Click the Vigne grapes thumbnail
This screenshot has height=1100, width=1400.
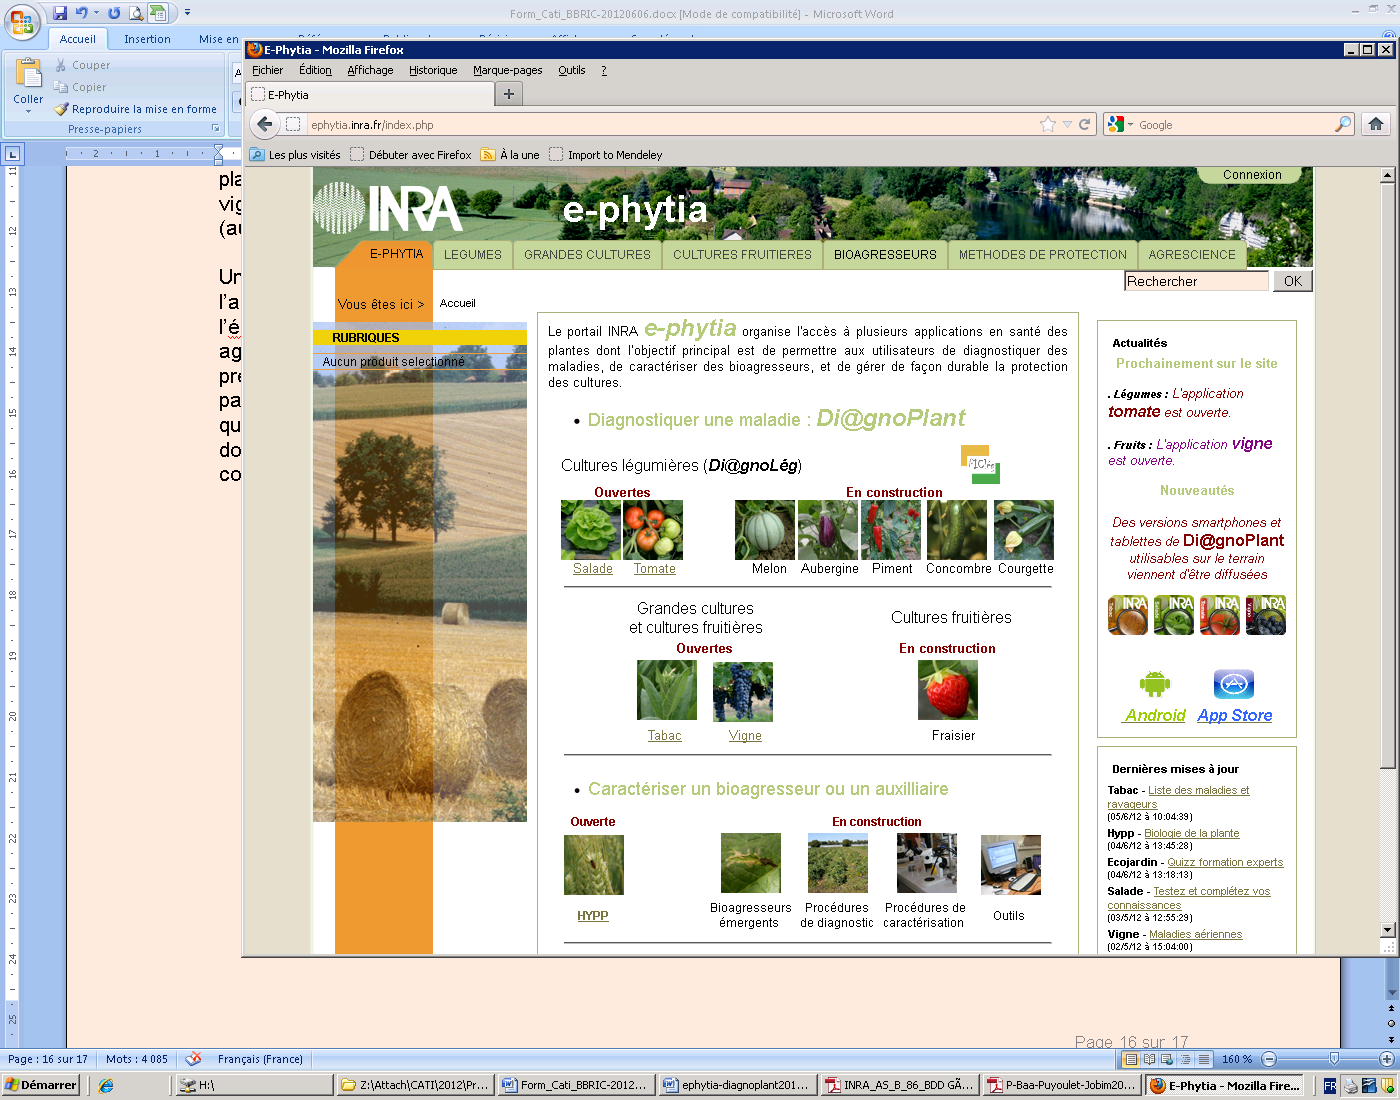(x=743, y=692)
